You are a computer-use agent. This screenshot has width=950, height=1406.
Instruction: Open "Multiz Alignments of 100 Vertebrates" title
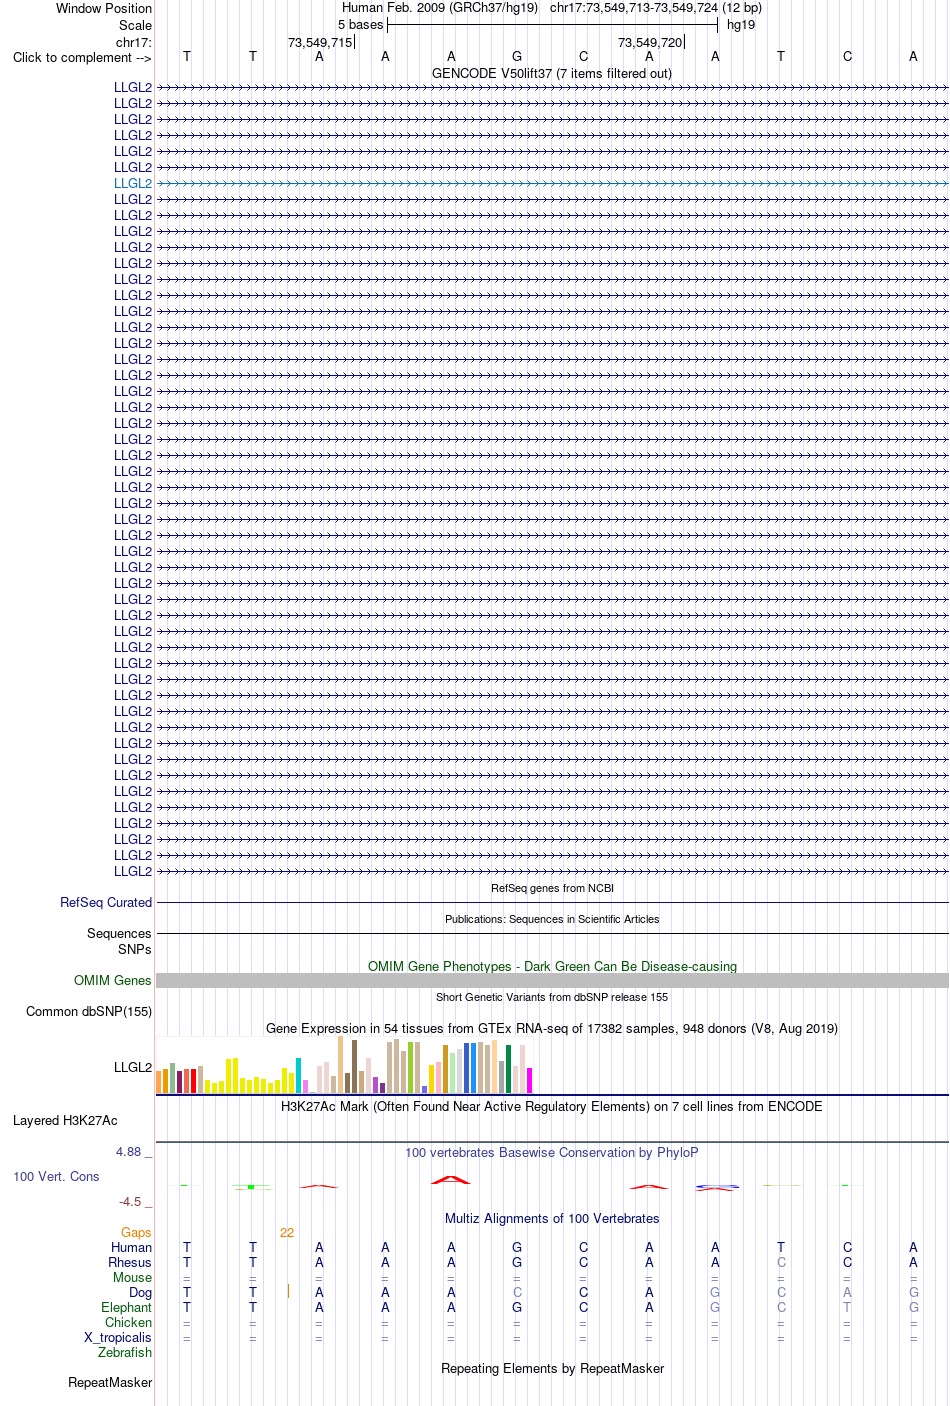tap(552, 1218)
